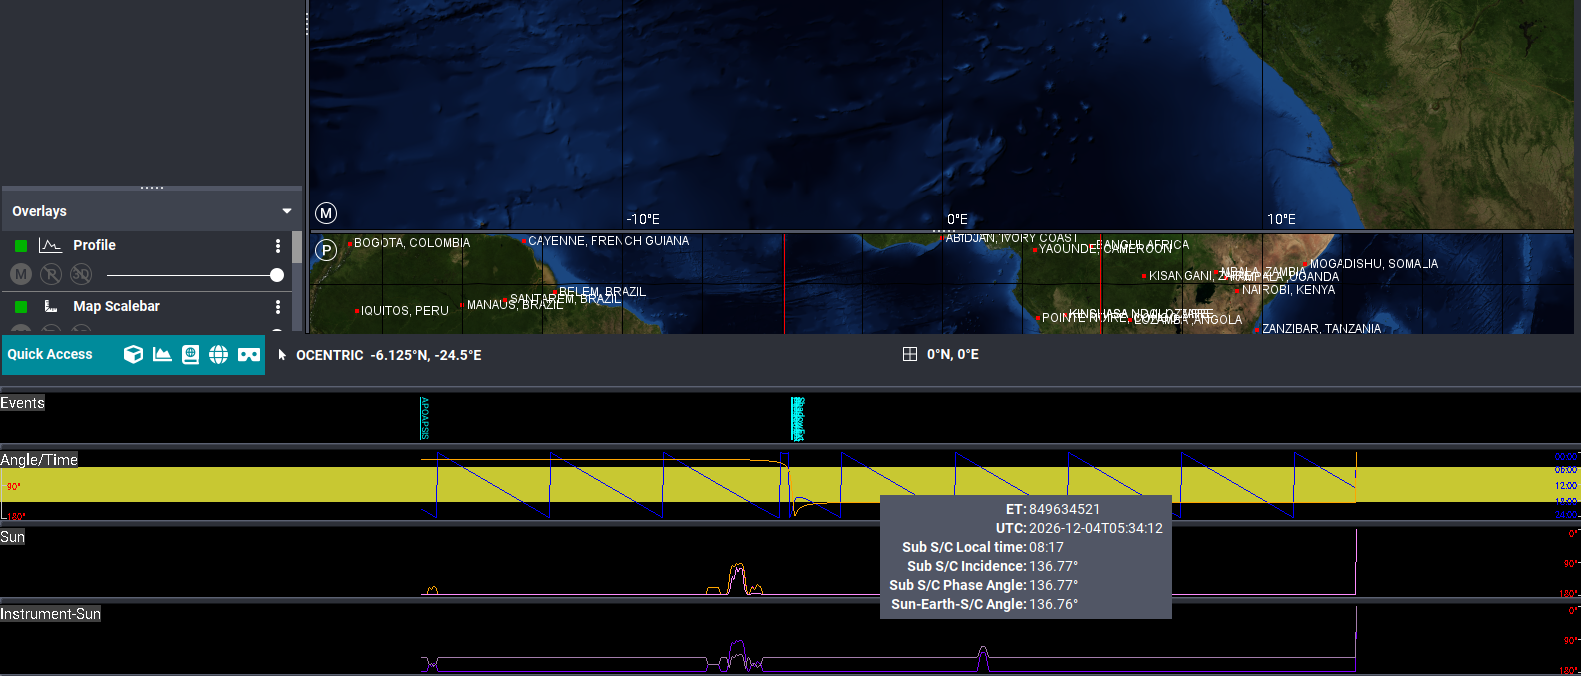Collapse the Overlays panel dropdown arrow

click(287, 211)
